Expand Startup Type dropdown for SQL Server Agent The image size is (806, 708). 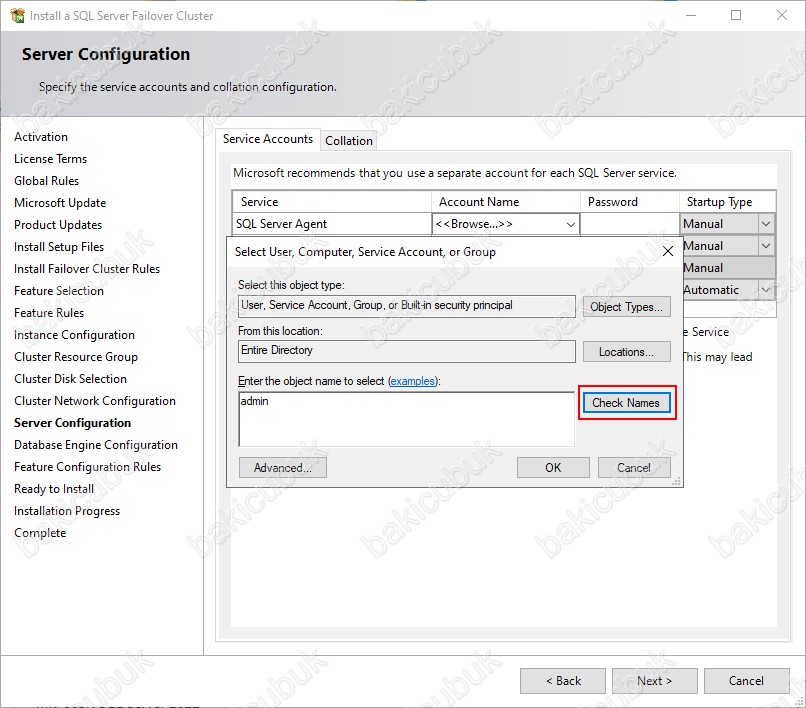pos(766,224)
